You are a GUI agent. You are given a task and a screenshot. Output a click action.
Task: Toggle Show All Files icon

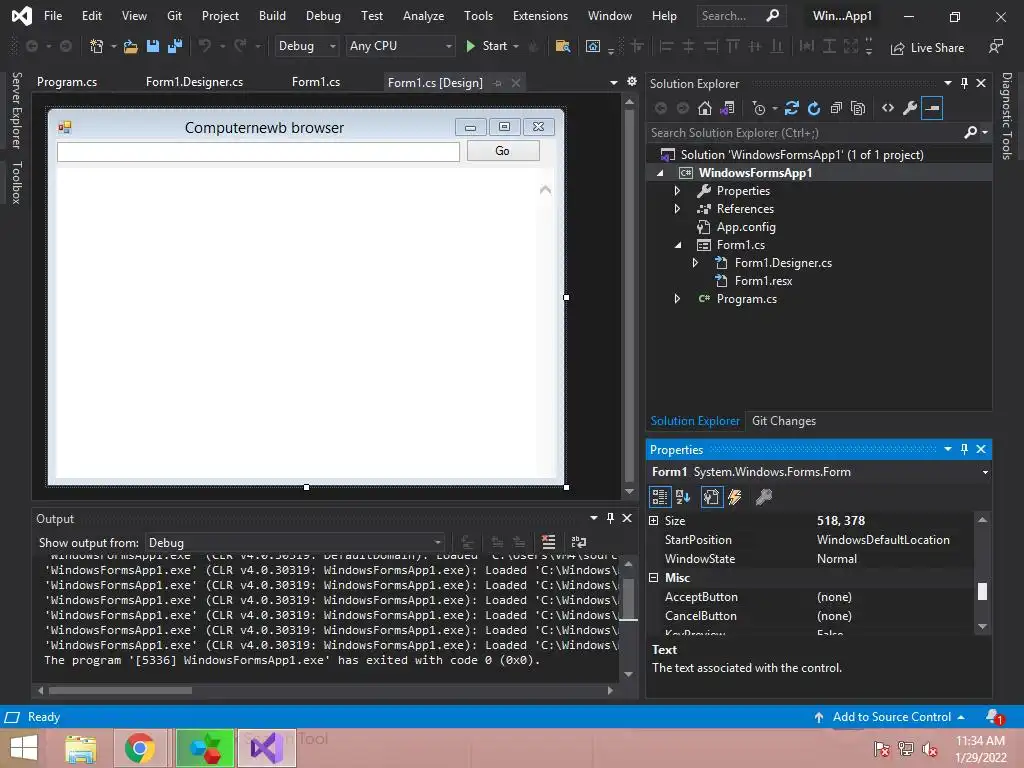[858, 108]
